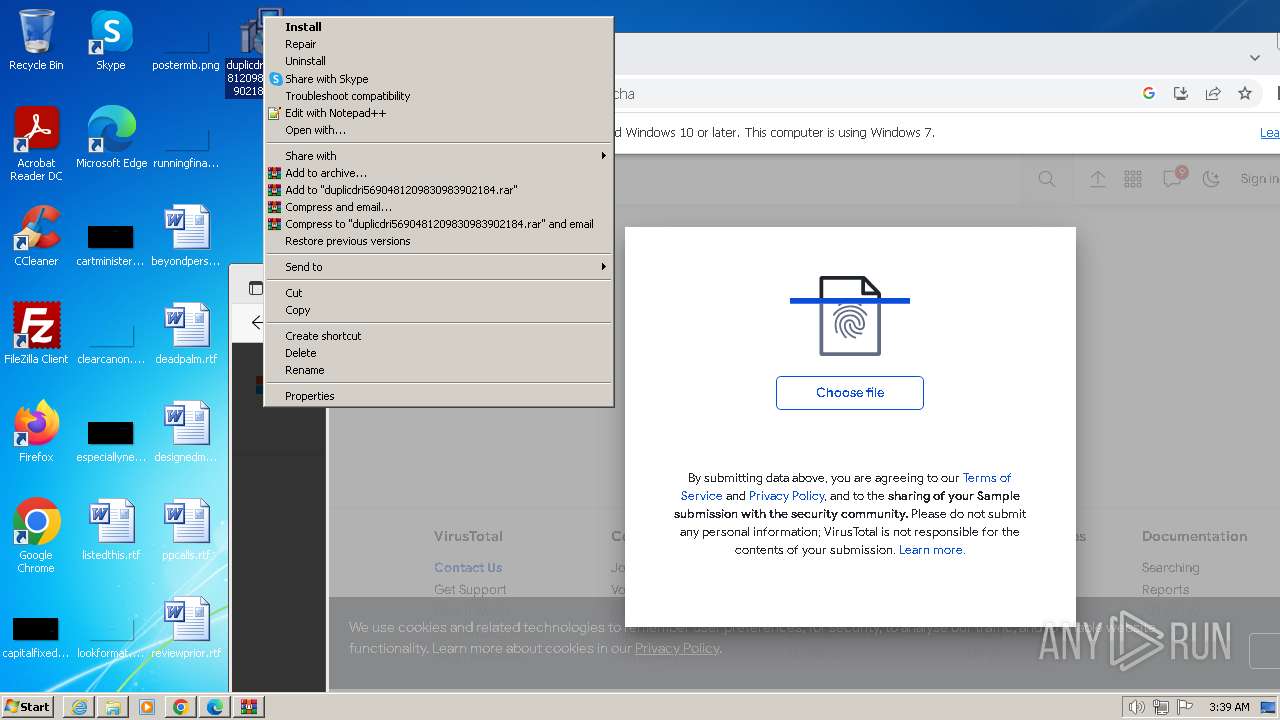Open Privacy Policy link in cookie banner
Image resolution: width=1280 pixels, height=720 pixels.
[x=677, y=648]
